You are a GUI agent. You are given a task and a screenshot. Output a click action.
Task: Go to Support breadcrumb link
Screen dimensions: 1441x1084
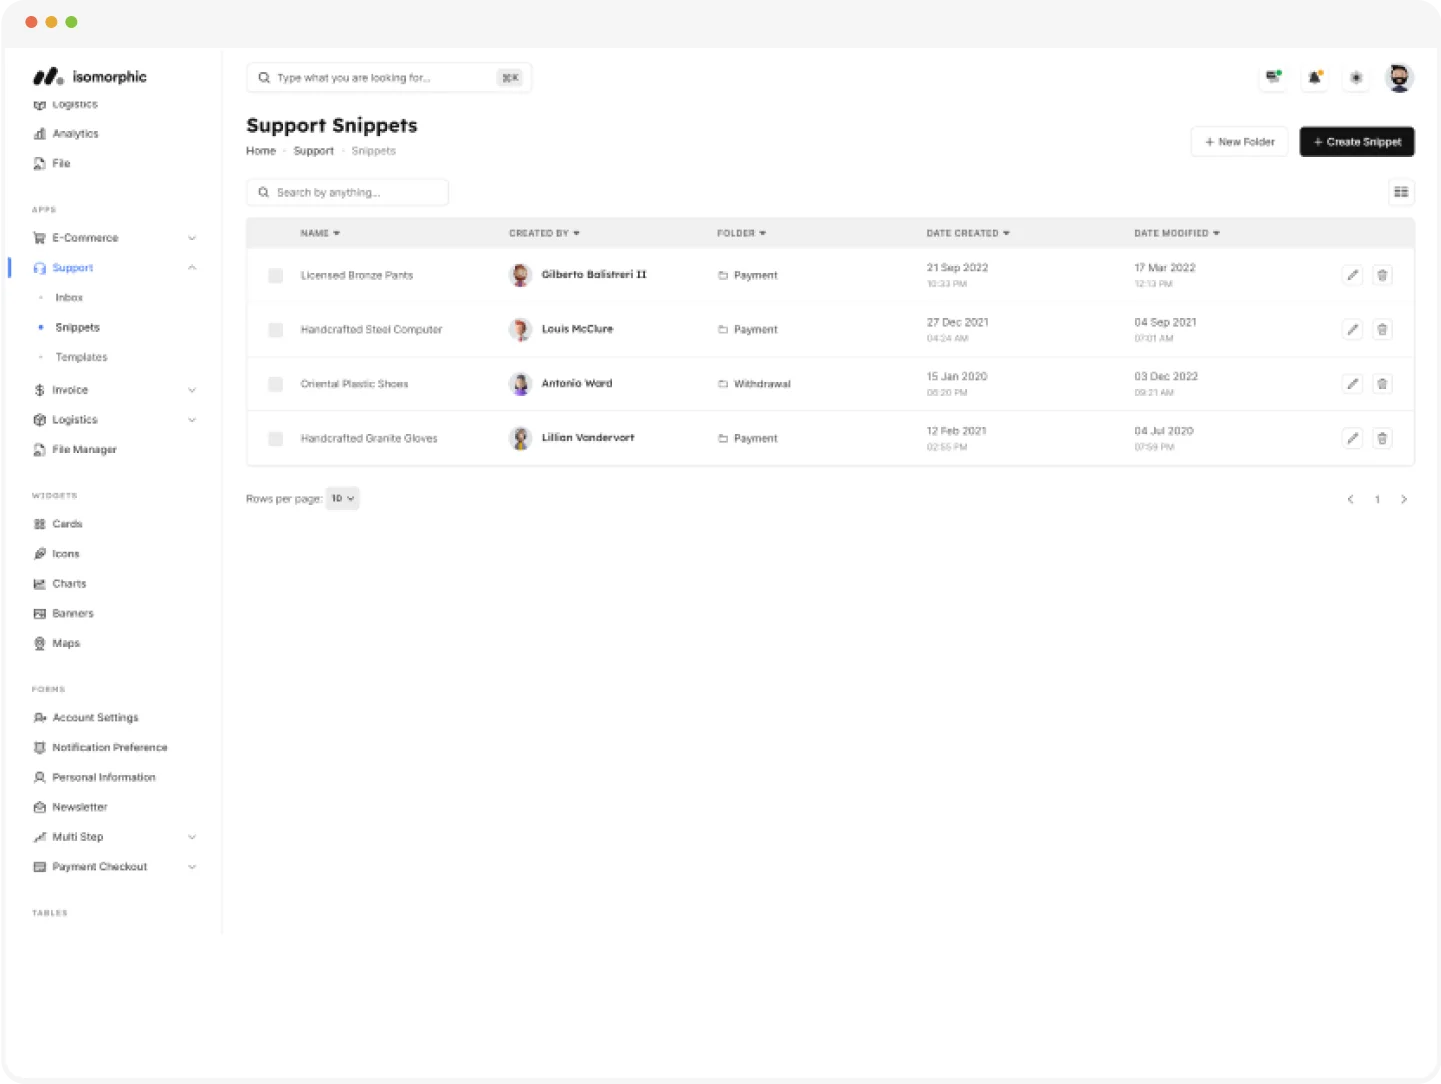coord(314,151)
